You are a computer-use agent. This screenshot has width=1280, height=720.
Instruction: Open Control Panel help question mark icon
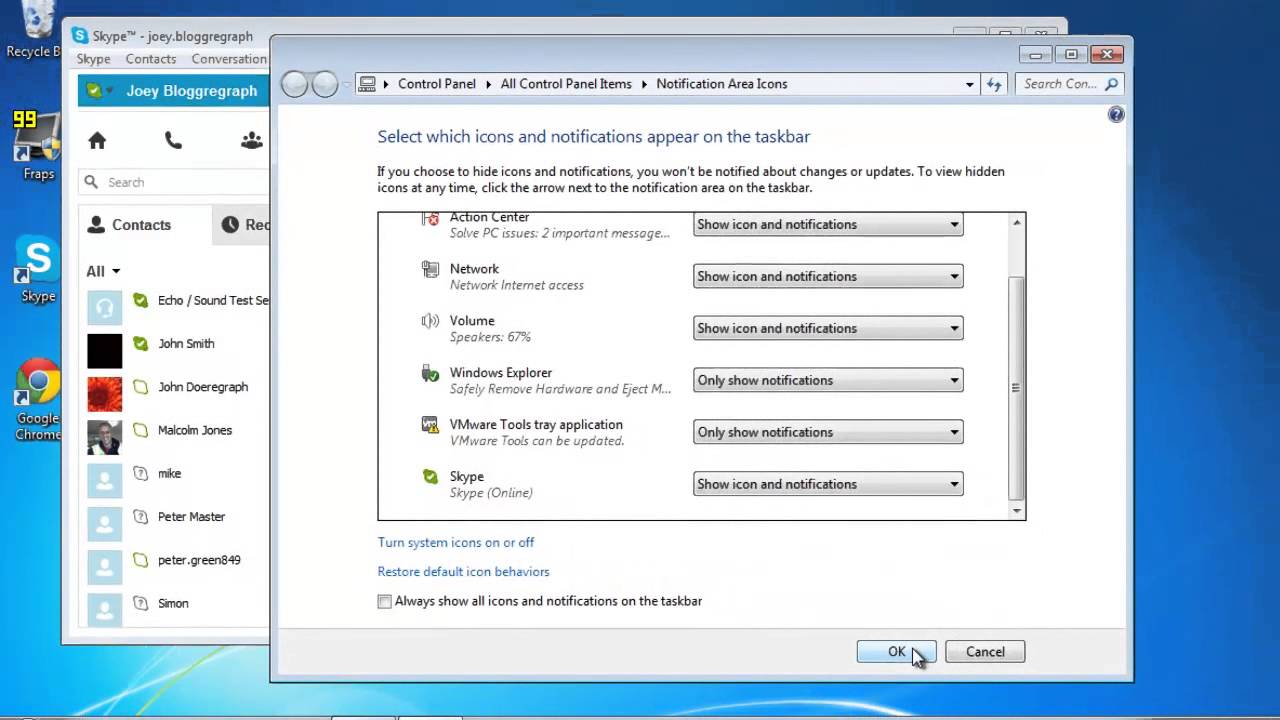pyautogui.click(x=1116, y=115)
